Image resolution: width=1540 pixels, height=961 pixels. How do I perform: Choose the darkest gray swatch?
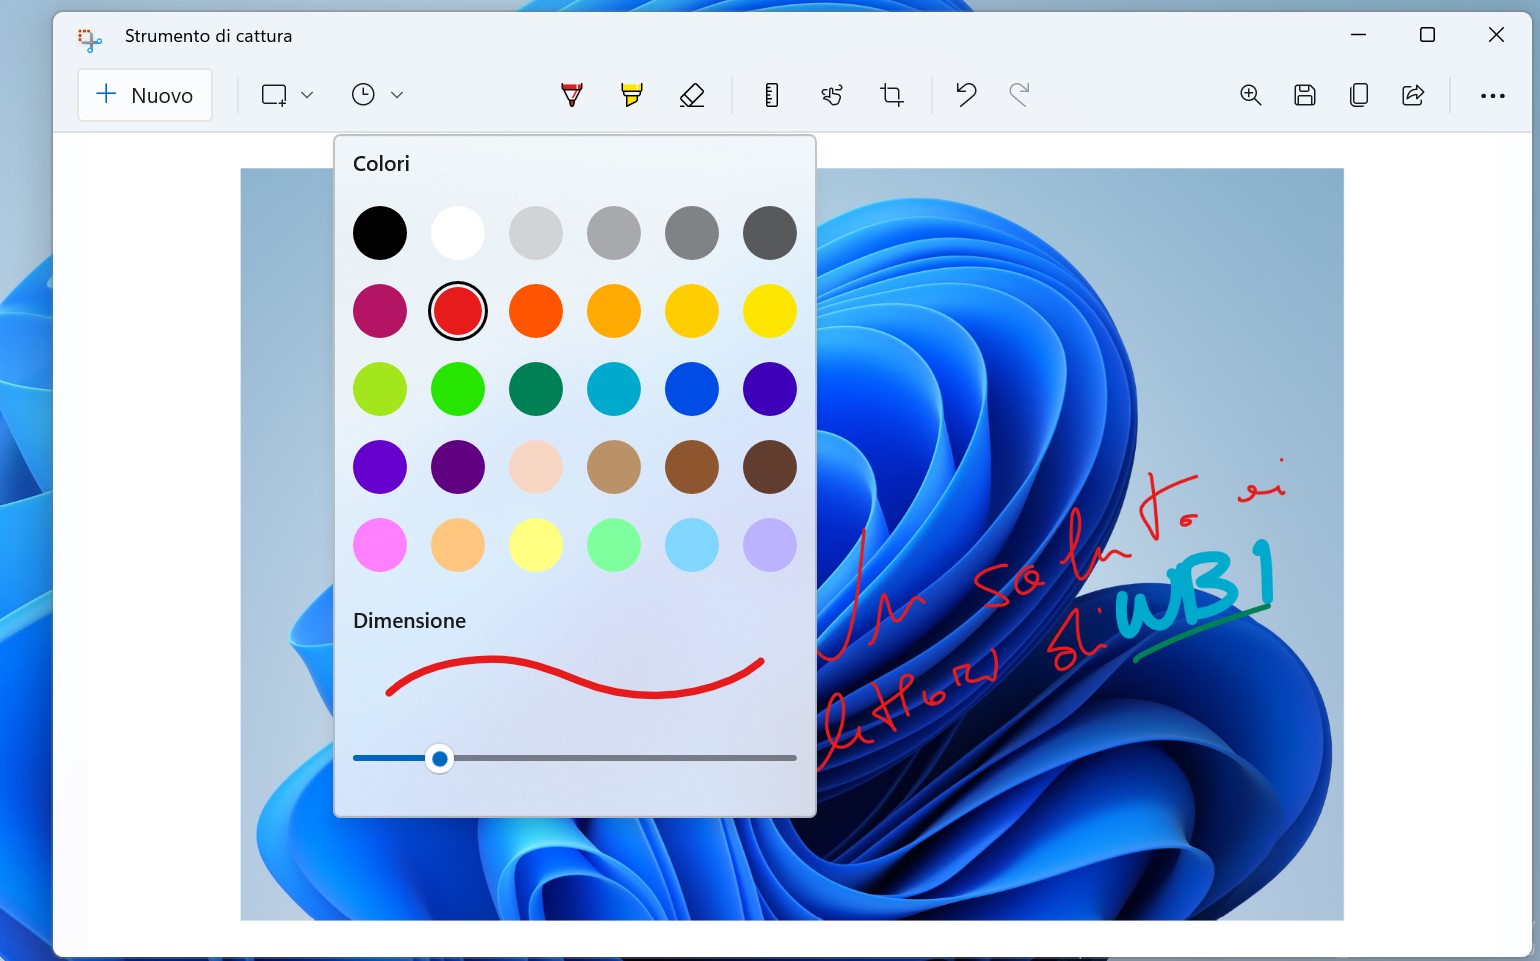click(770, 233)
